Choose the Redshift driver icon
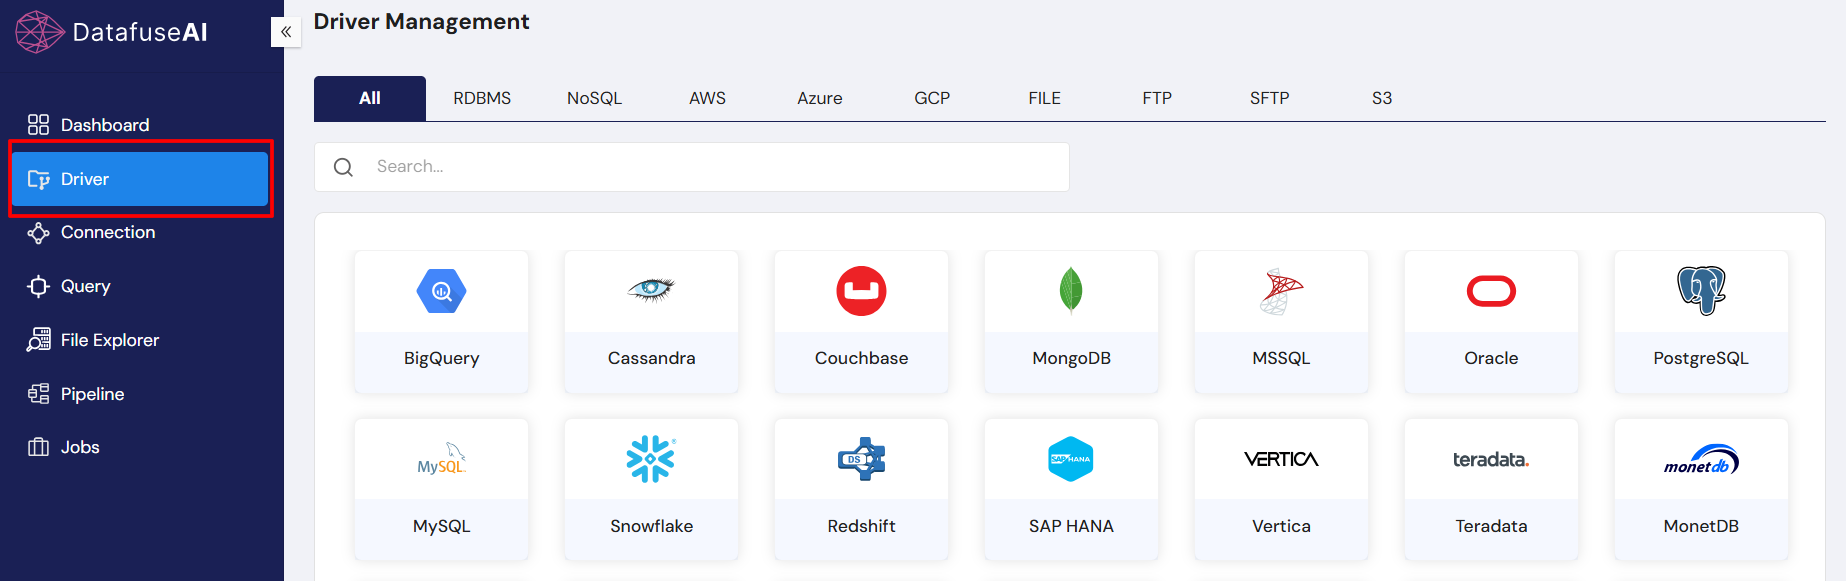Screen dimensions: 1846x581 click(x=861, y=459)
